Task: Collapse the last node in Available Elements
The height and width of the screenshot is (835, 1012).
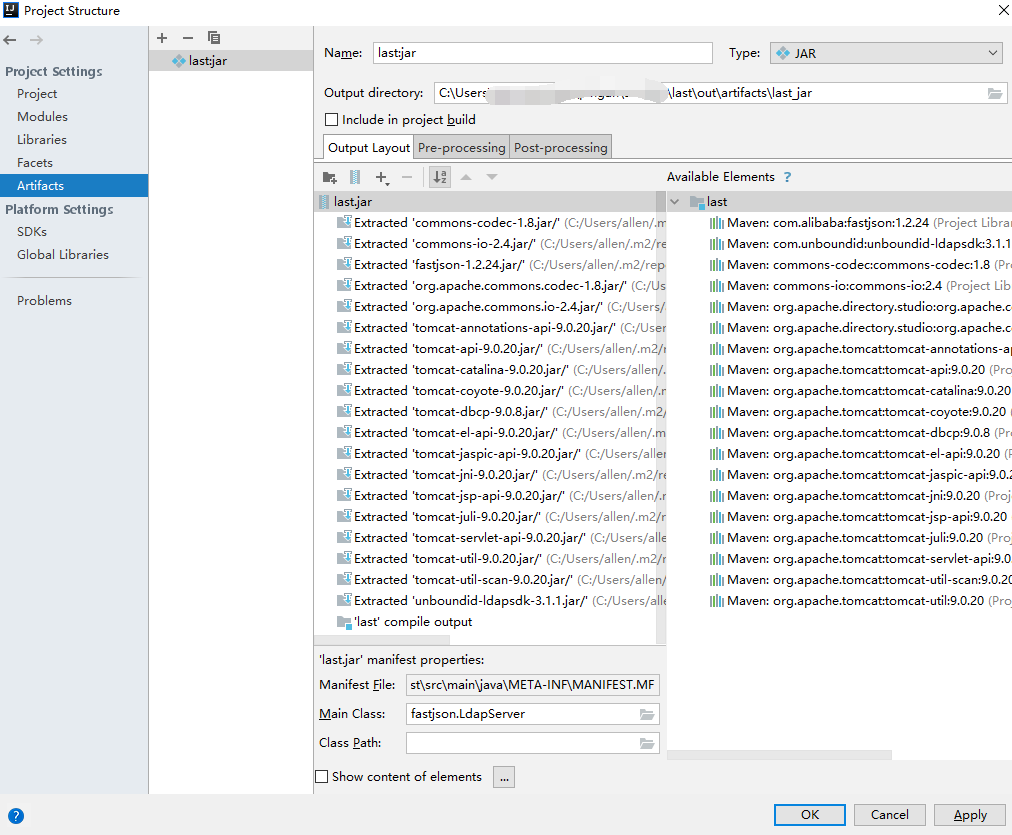Action: coord(675,201)
